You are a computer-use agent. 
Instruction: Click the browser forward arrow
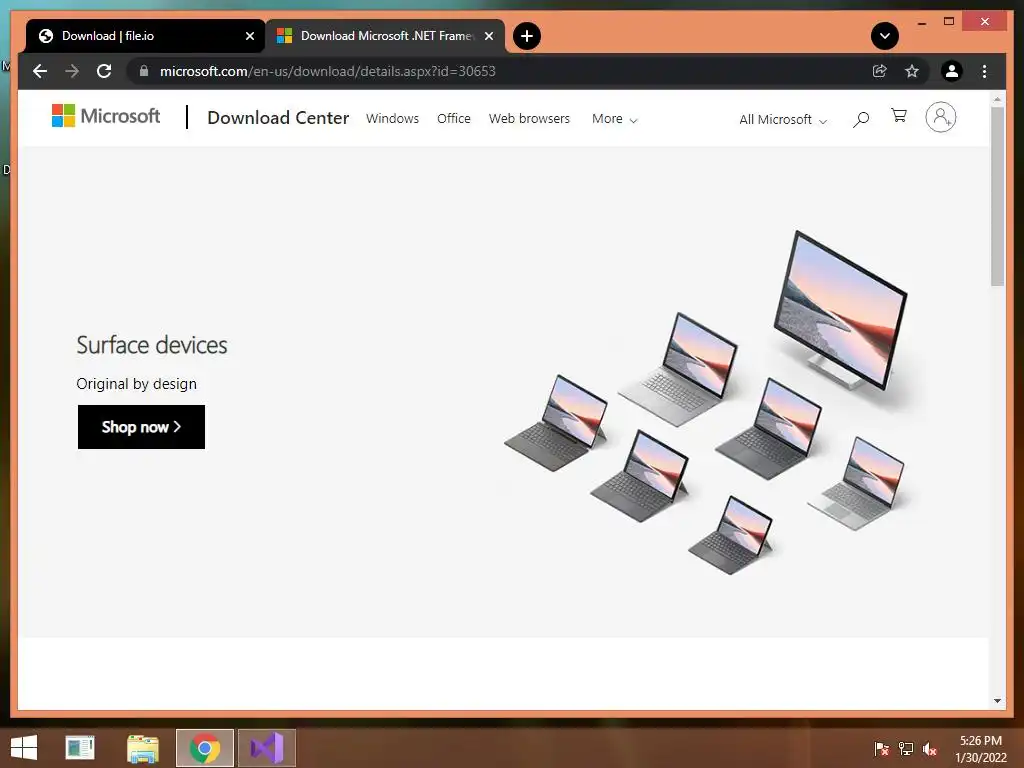pos(72,71)
